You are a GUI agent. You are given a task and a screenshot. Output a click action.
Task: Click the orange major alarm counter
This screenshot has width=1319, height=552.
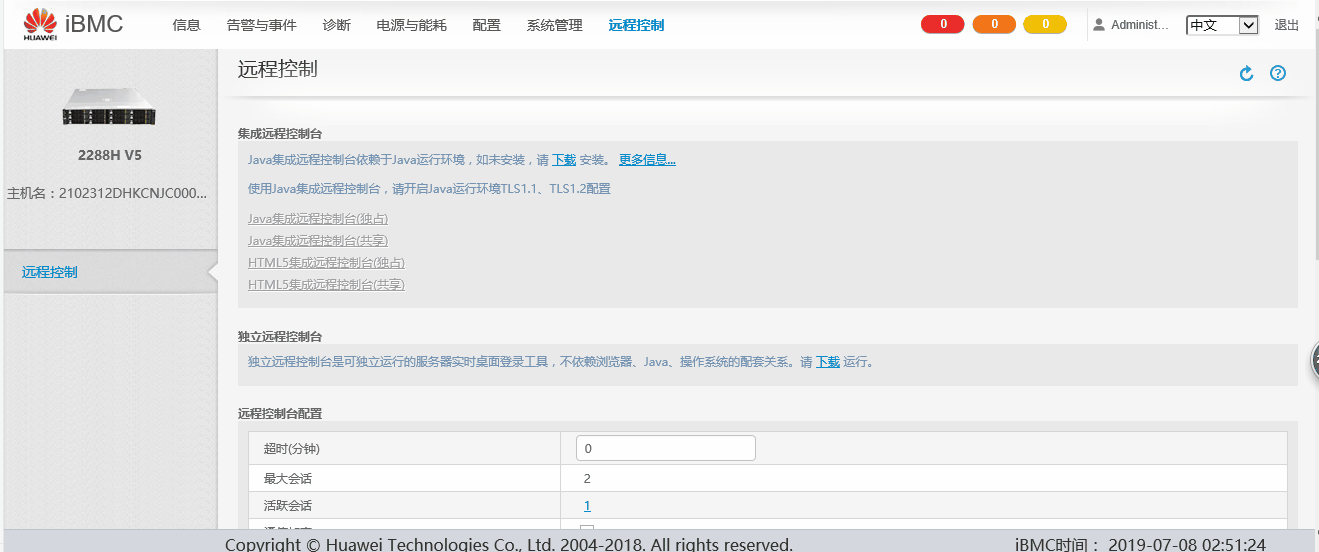coord(994,25)
